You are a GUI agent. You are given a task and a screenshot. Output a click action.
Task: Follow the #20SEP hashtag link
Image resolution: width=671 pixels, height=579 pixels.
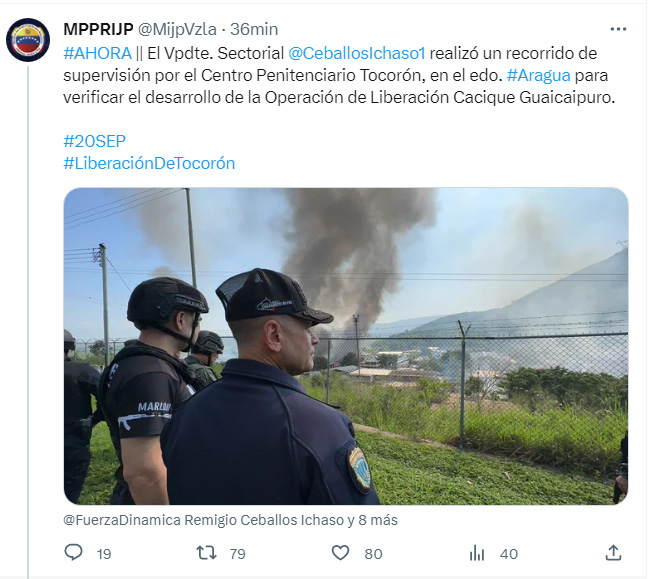(95, 141)
